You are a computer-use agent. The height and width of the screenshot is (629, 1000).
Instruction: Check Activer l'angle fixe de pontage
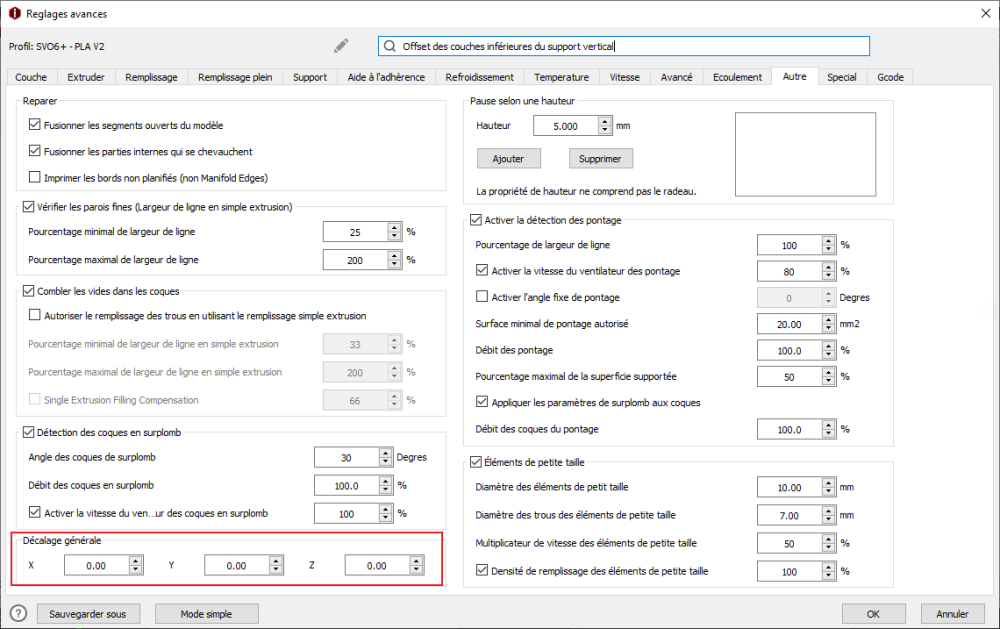(482, 296)
